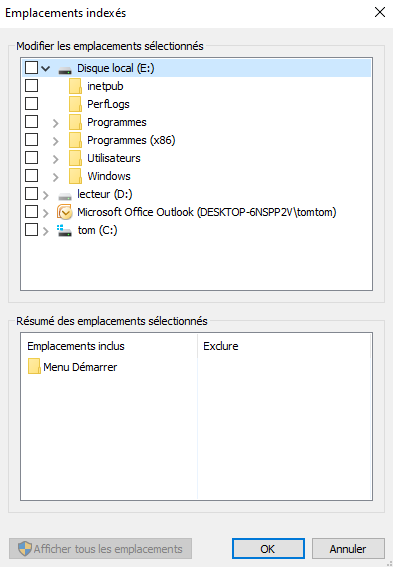The image size is (393, 567).
Task: Click Afficher tous les emplacements button
Action: (101, 549)
